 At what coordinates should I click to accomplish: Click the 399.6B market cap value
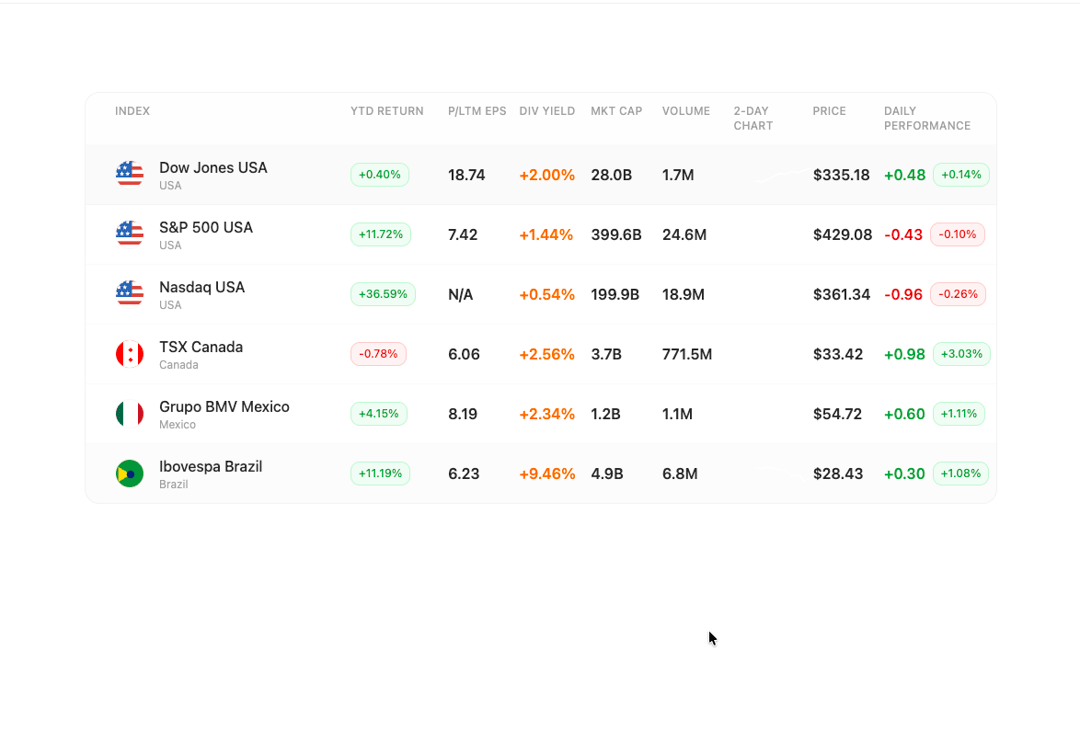[616, 235]
